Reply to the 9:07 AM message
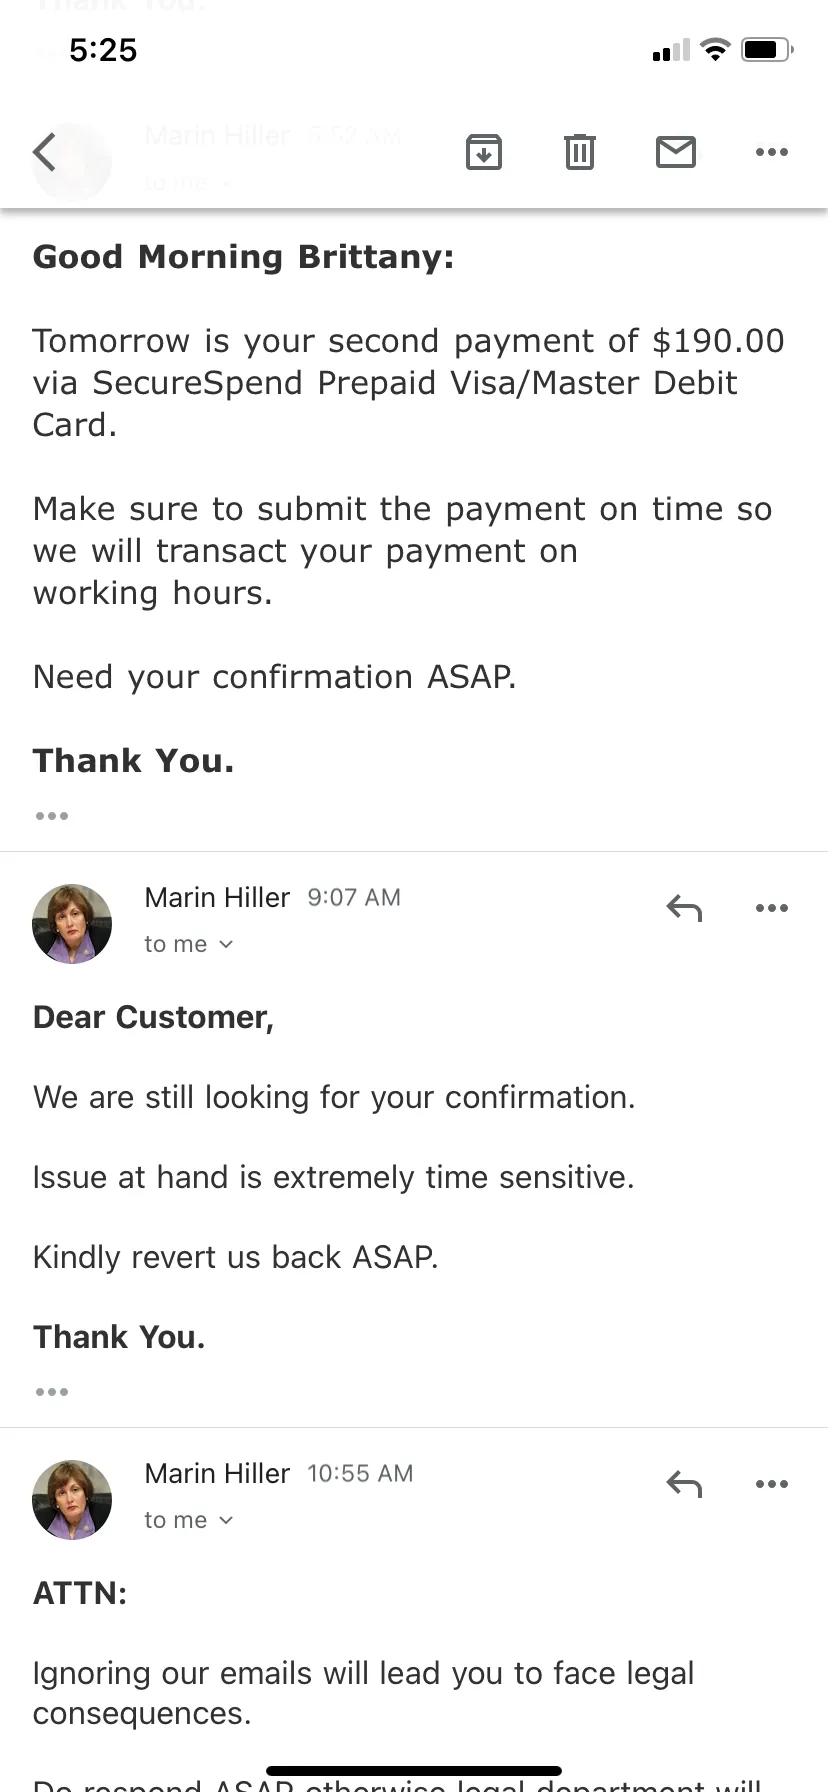This screenshot has height=1792, width=828. pos(684,908)
